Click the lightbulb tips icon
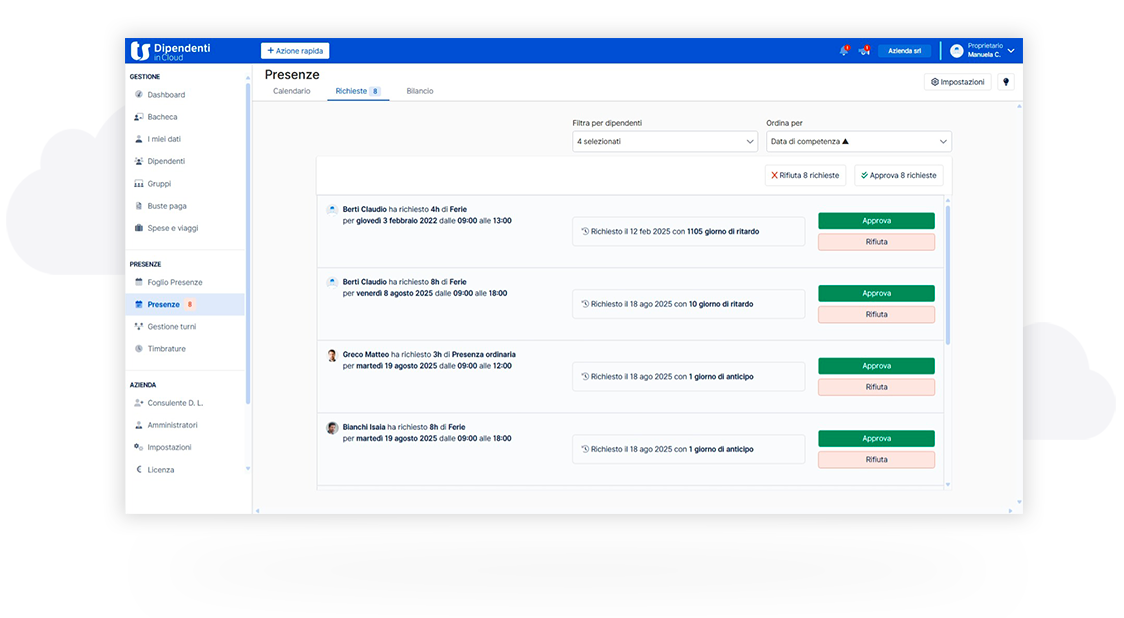Viewport: 1124px width, 618px height. coord(1006,82)
